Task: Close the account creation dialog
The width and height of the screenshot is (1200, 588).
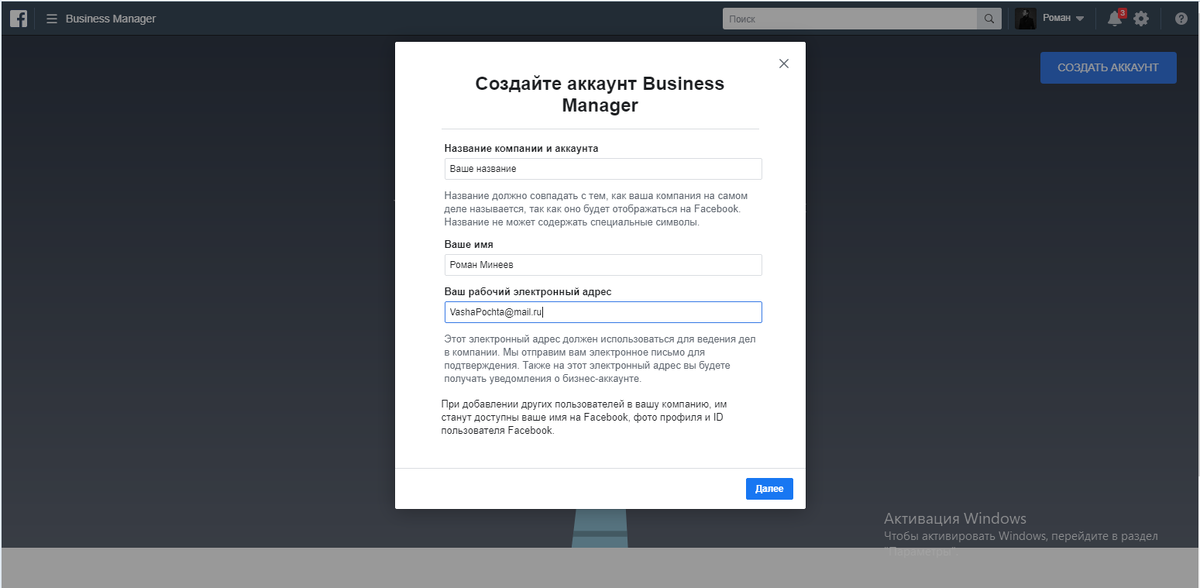Action: pos(784,63)
